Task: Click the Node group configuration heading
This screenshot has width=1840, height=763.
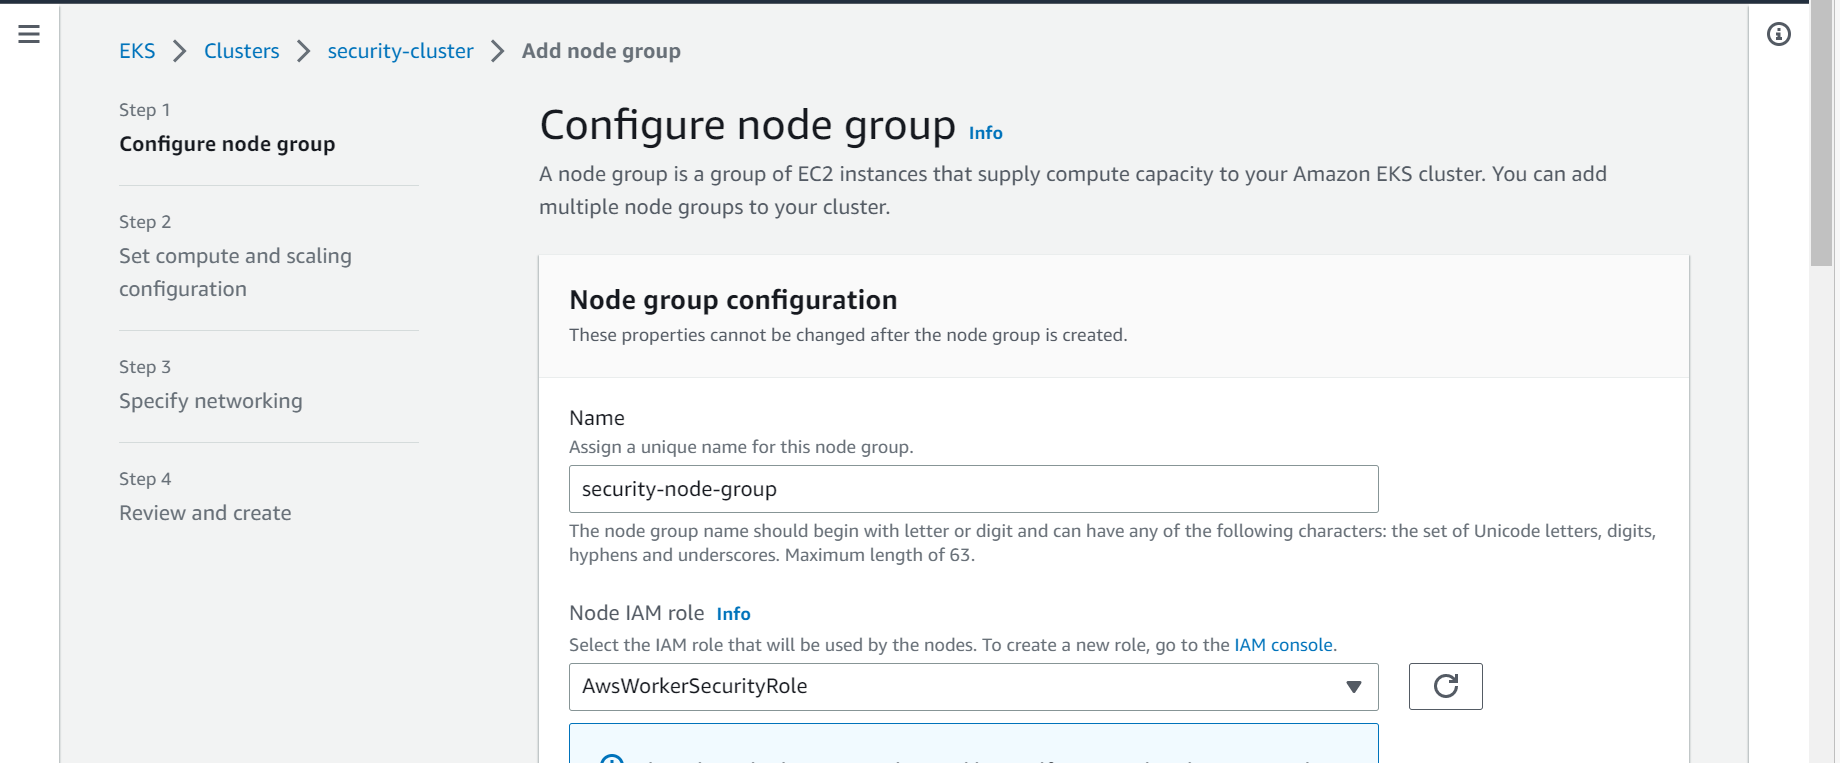Action: tap(733, 300)
